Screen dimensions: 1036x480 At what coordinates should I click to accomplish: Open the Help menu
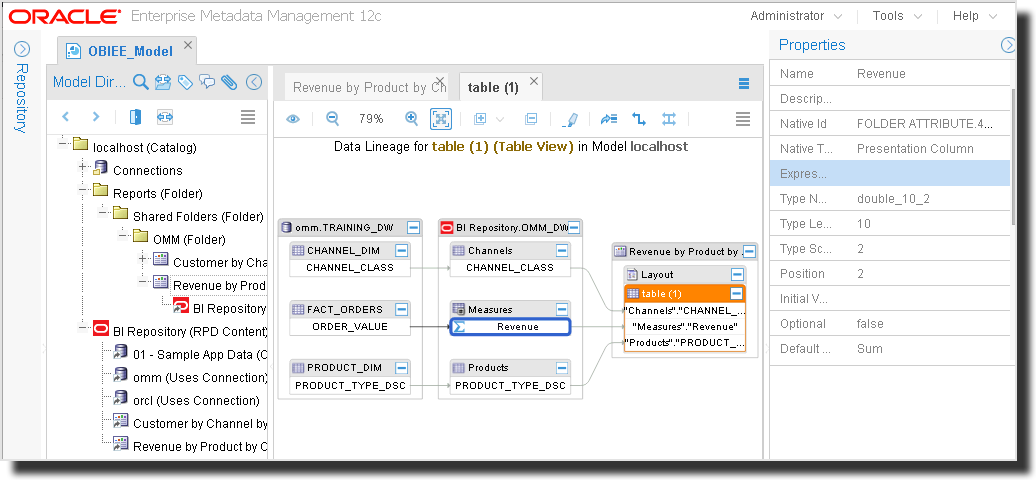coord(975,16)
